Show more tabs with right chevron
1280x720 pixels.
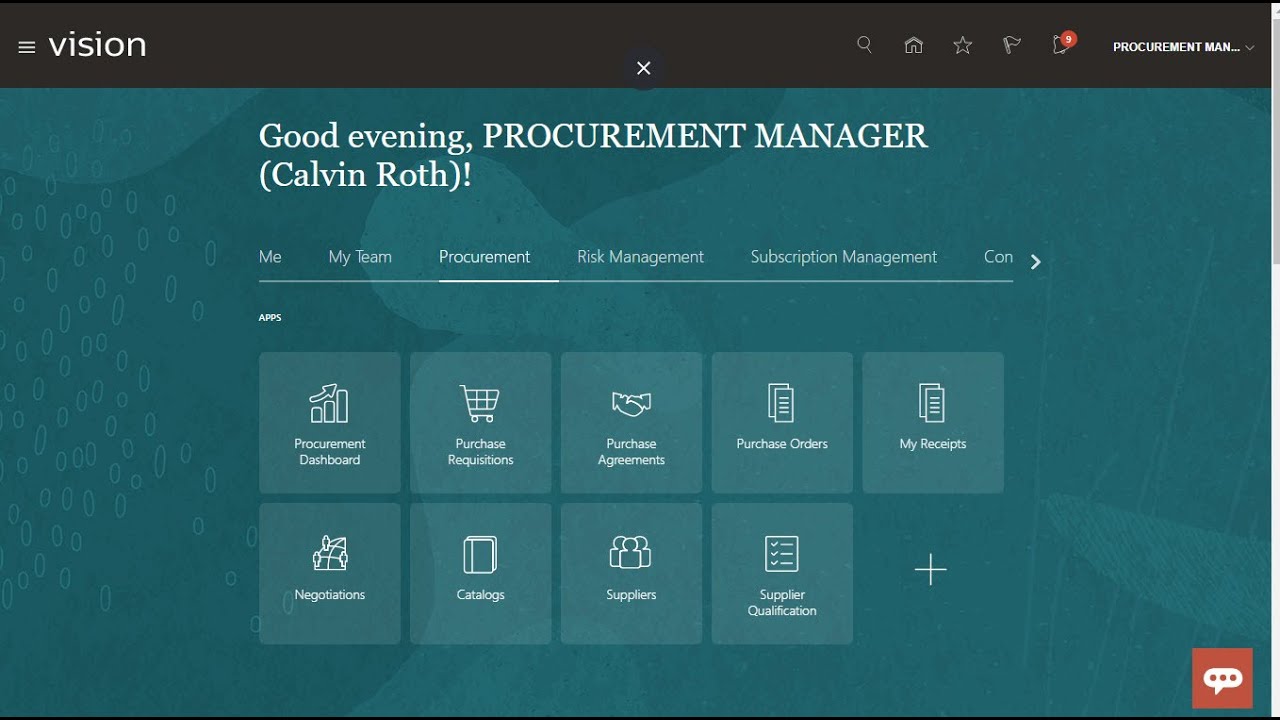coord(1036,262)
